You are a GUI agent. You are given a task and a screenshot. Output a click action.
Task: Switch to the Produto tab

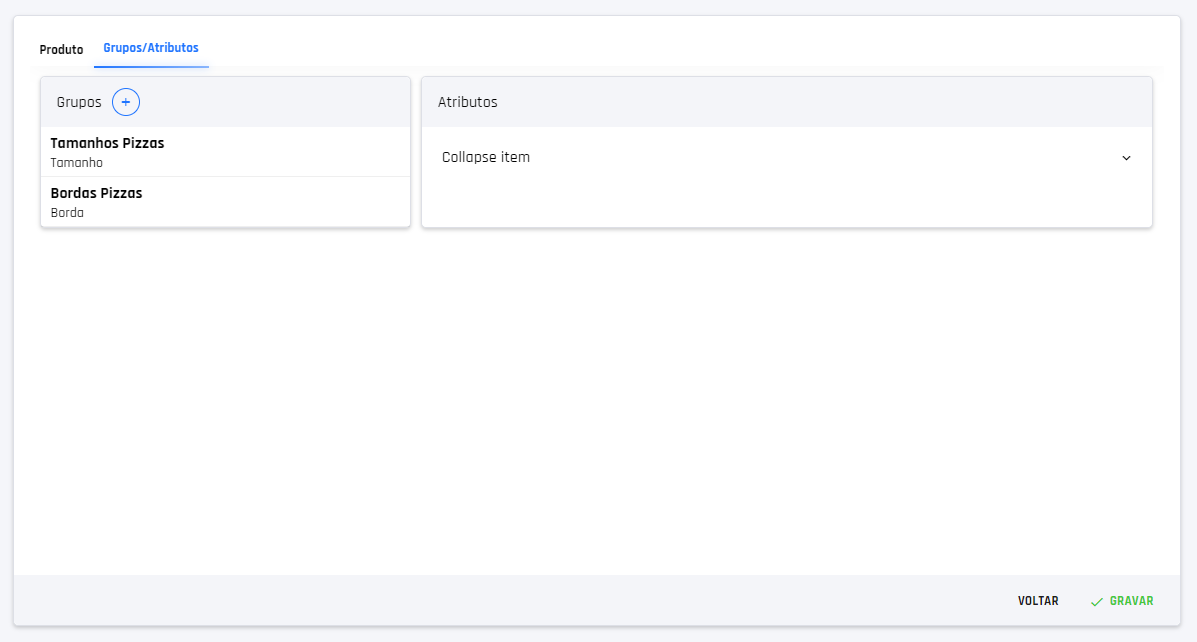pyautogui.click(x=61, y=49)
